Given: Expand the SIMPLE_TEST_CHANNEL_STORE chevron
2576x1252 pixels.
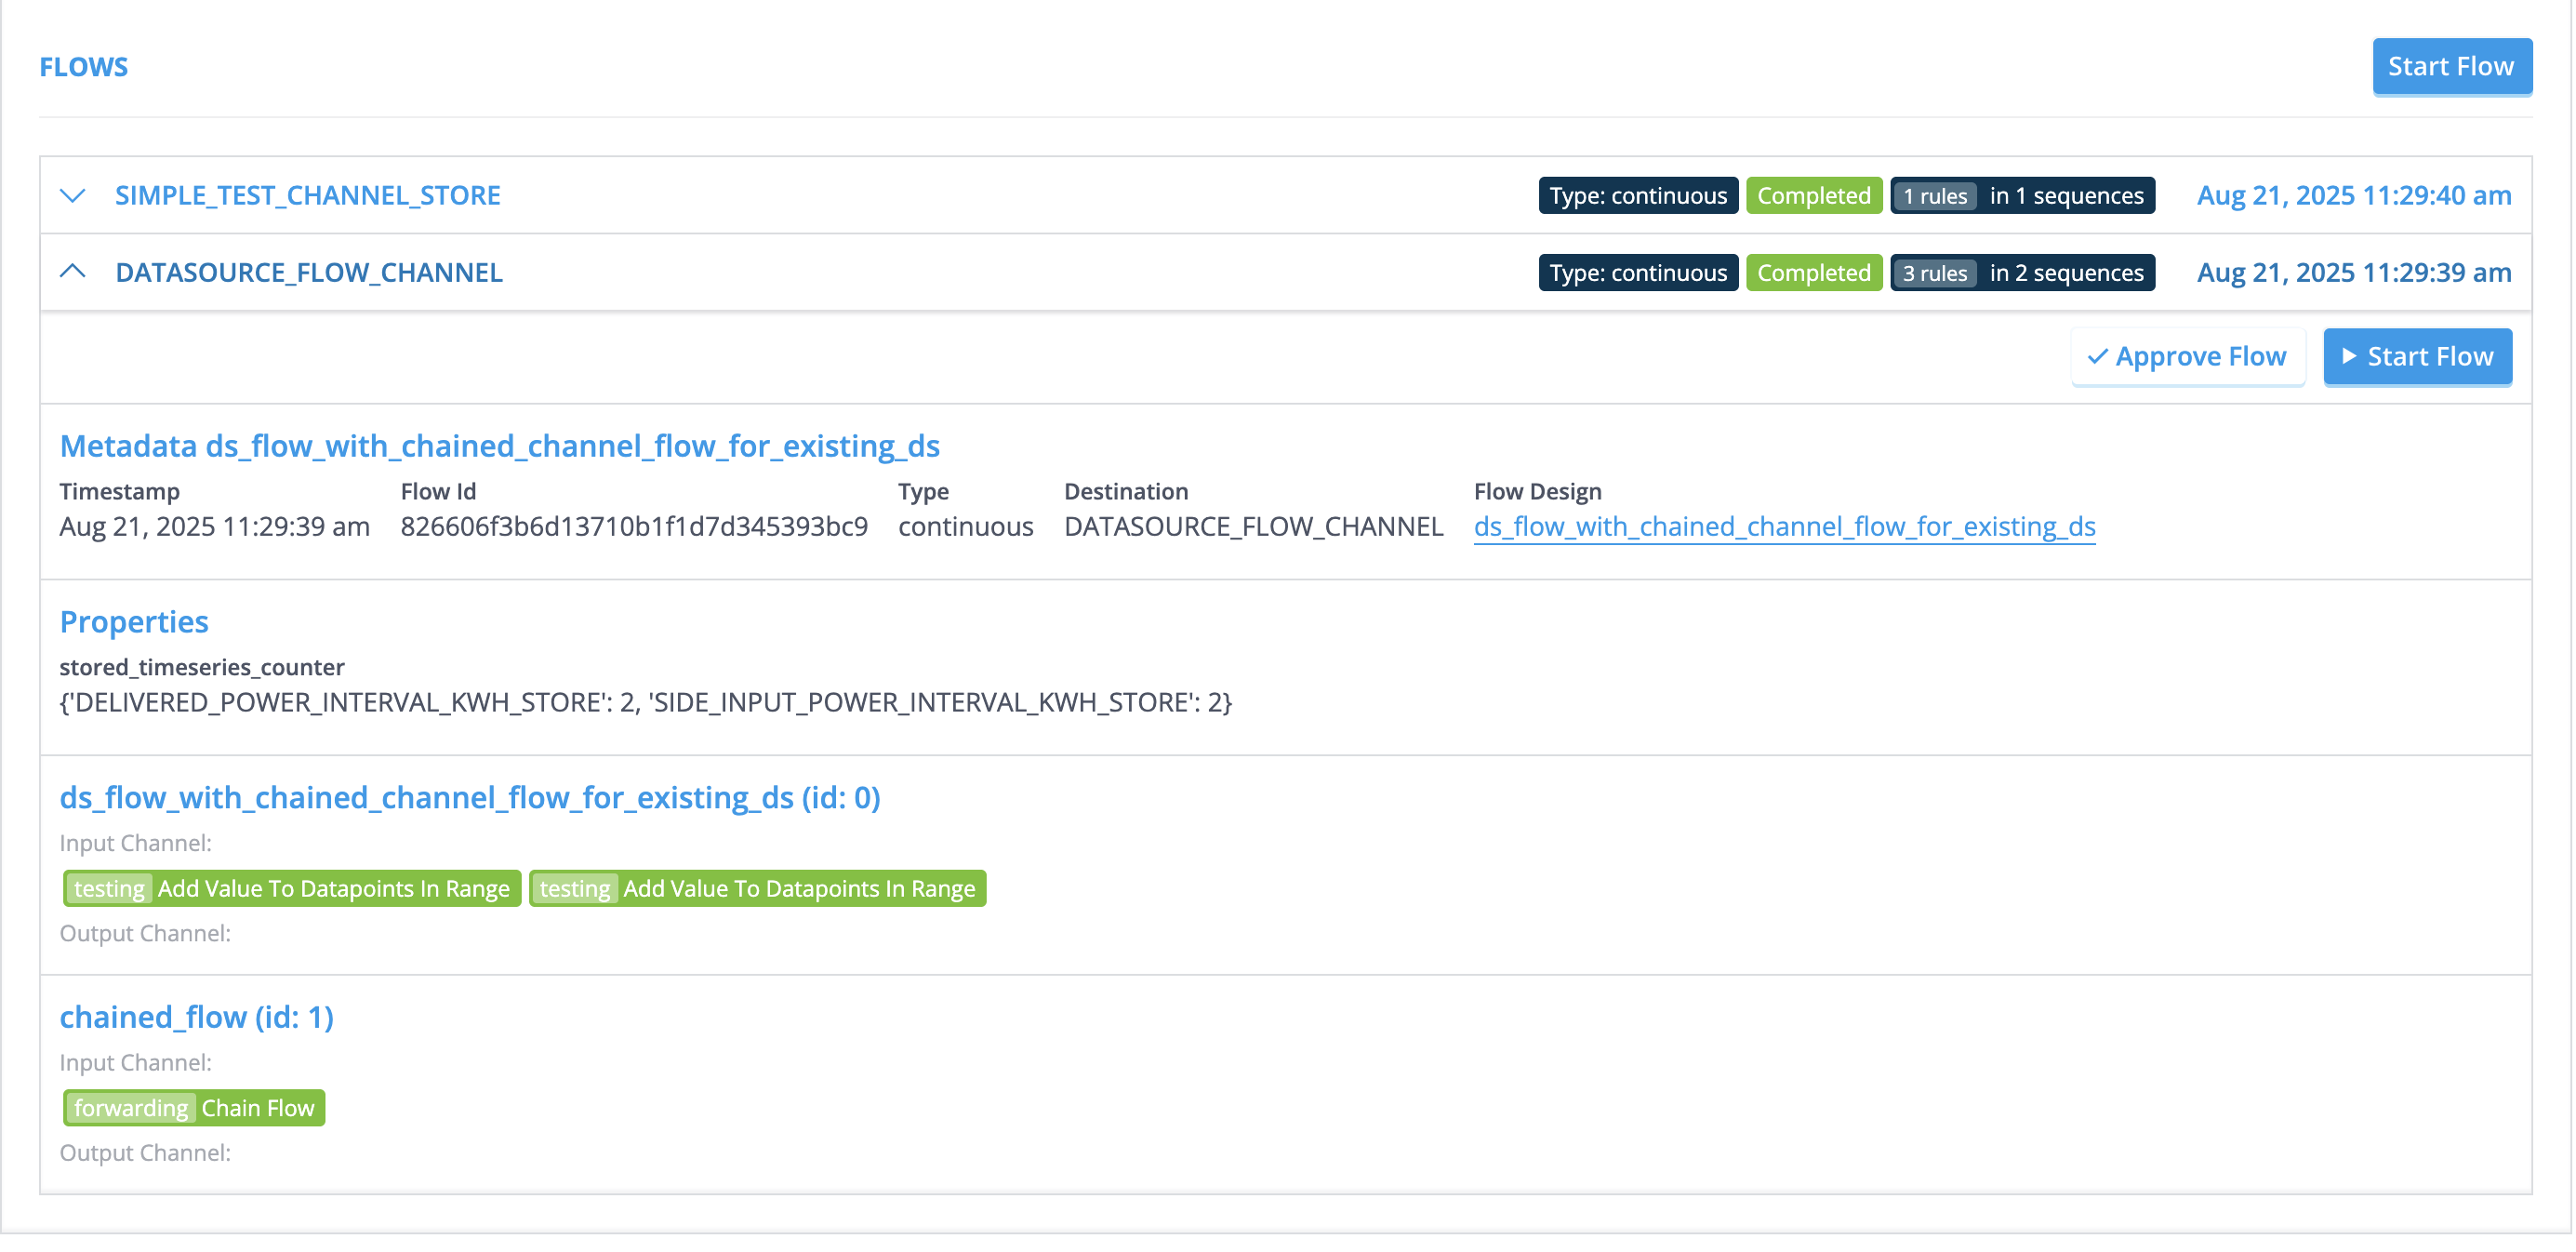Looking at the screenshot, I should coord(72,195).
